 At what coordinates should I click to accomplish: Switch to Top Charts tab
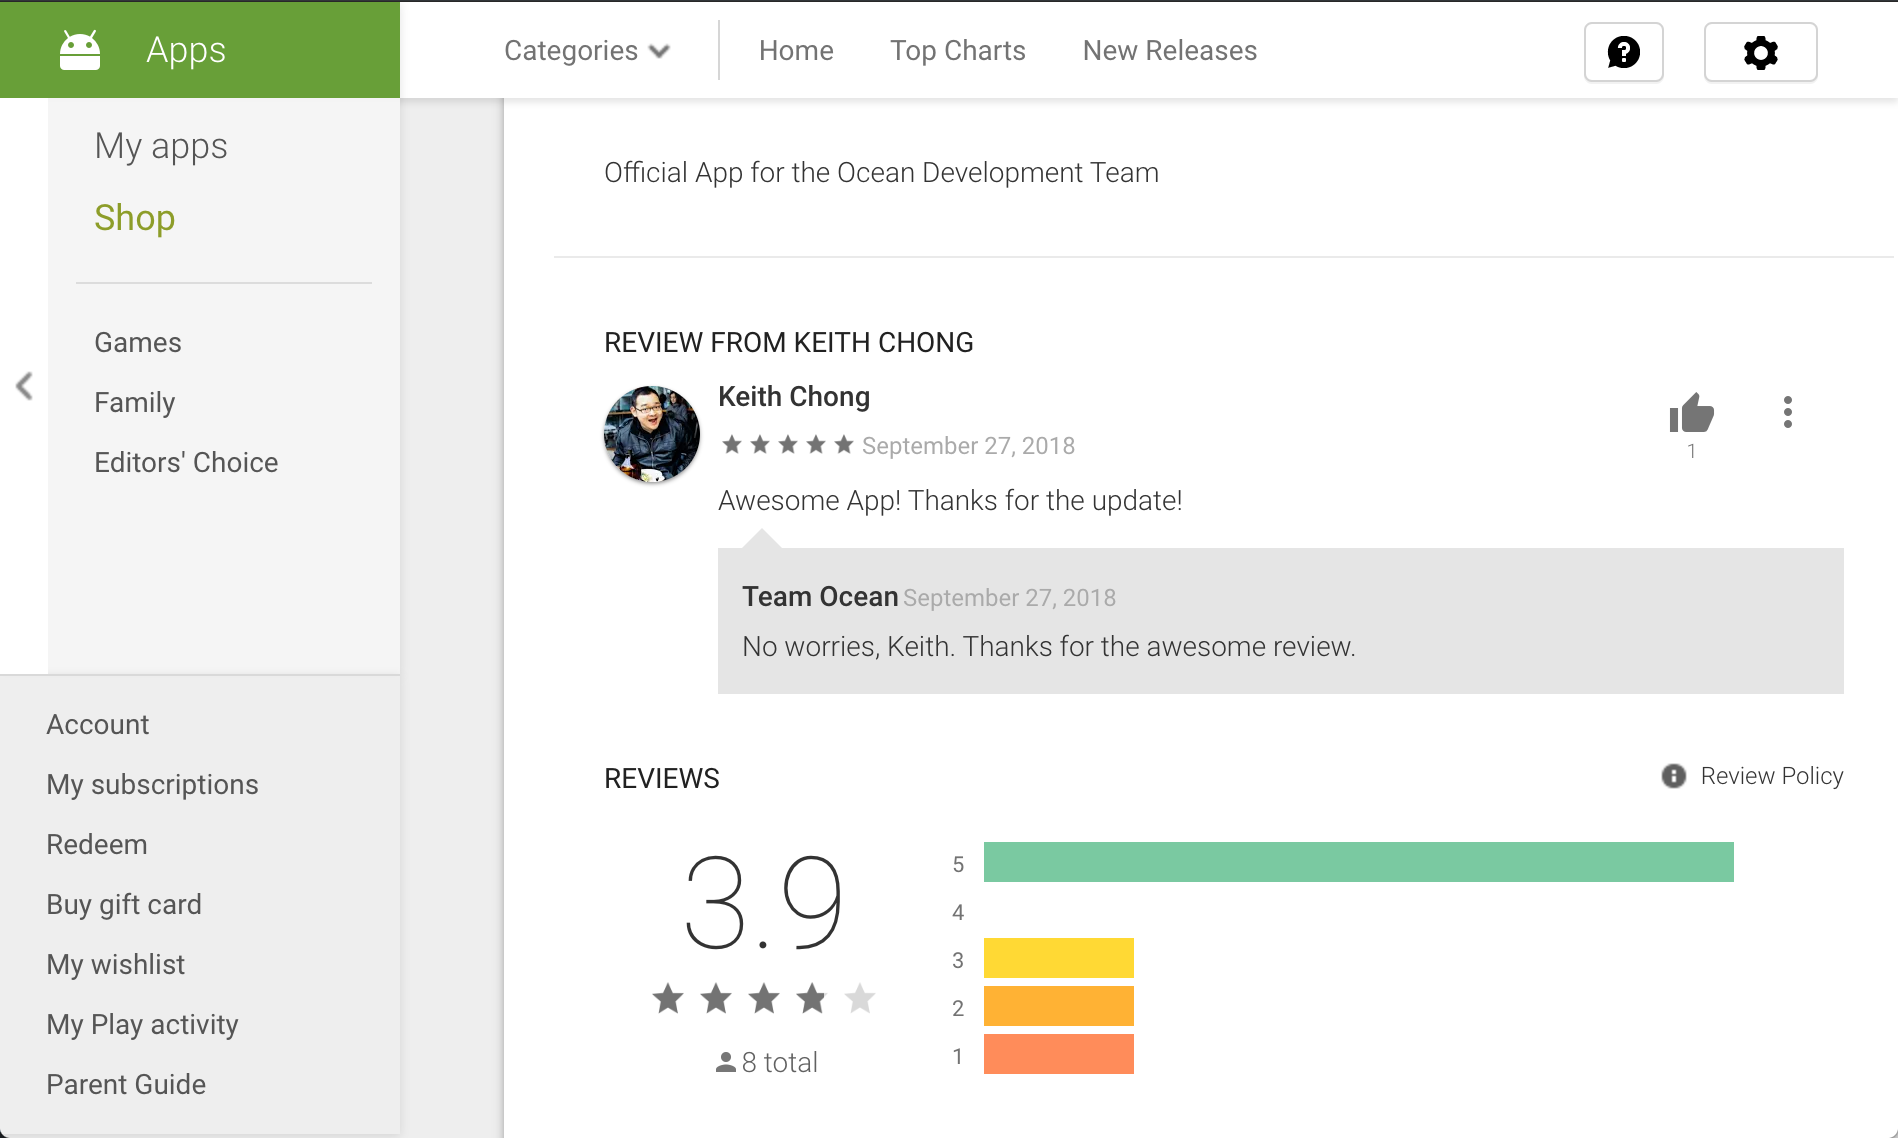pyautogui.click(x=957, y=51)
